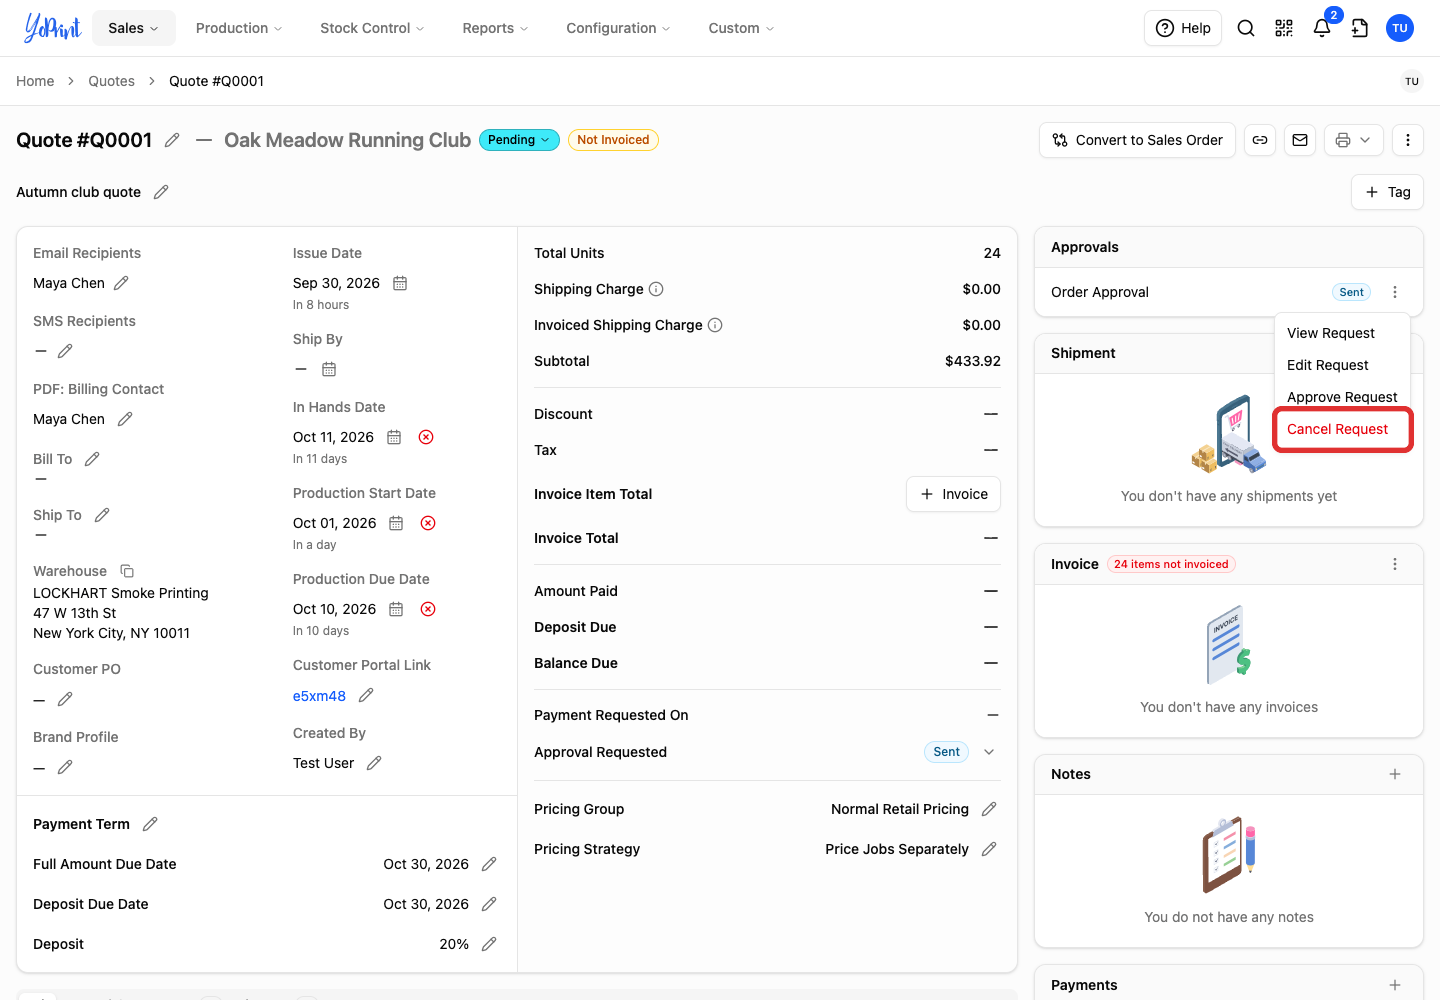The image size is (1440, 1000).
Task: Open the Invoice panel kebab menu
Action: 1395,564
